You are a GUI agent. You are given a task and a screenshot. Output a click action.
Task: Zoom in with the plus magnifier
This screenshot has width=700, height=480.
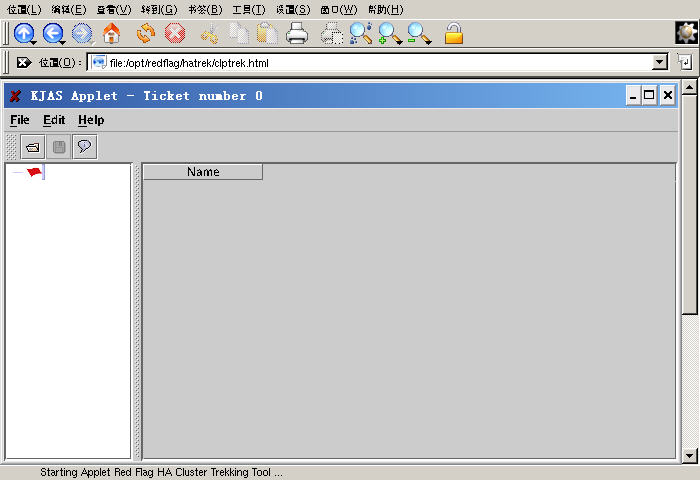[390, 33]
